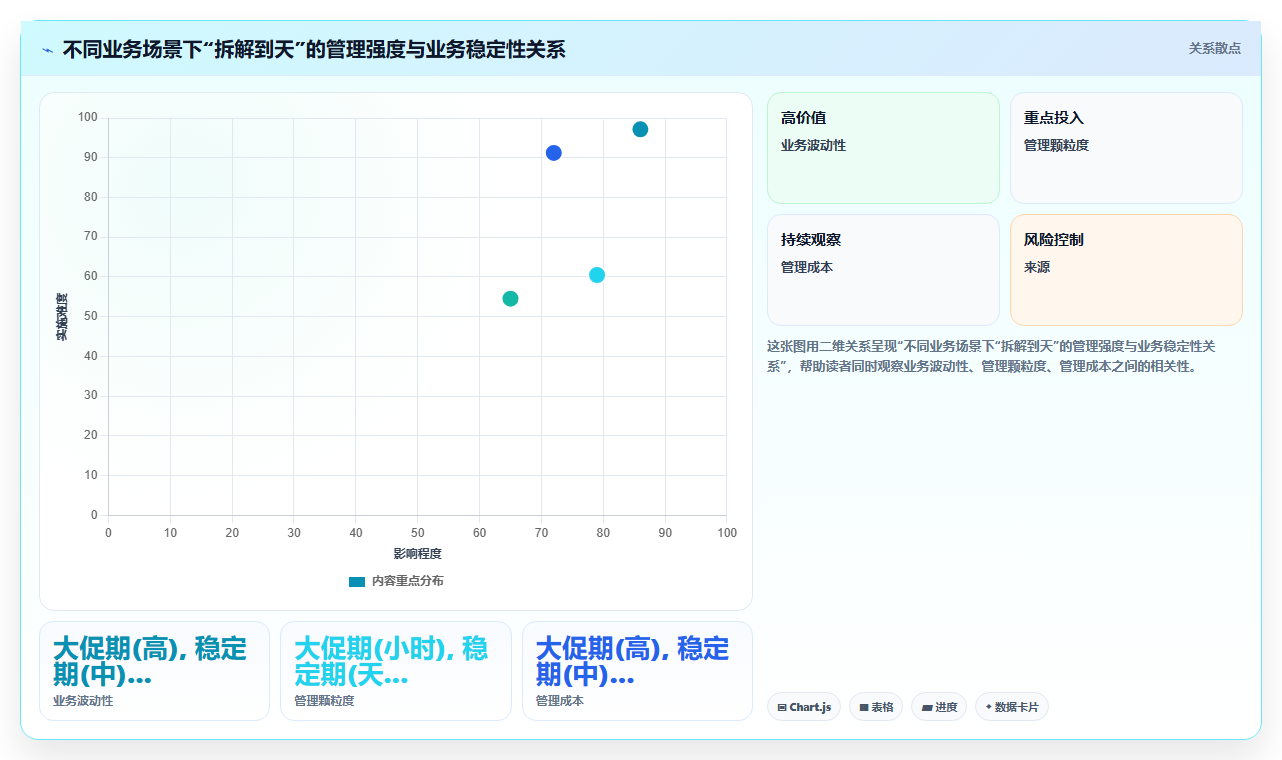
Task: Click the 内容重点分布 legend label
Action: (x=407, y=581)
